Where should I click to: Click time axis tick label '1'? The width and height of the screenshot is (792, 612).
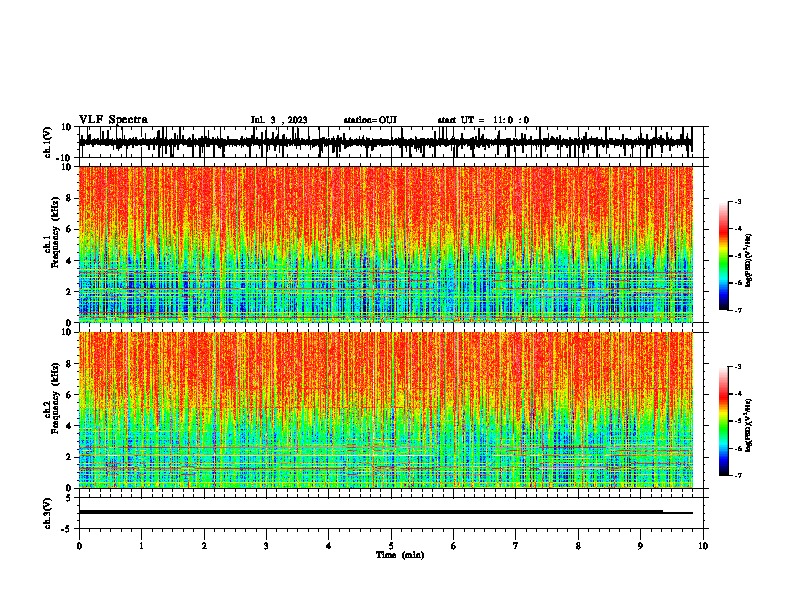pyautogui.click(x=141, y=546)
